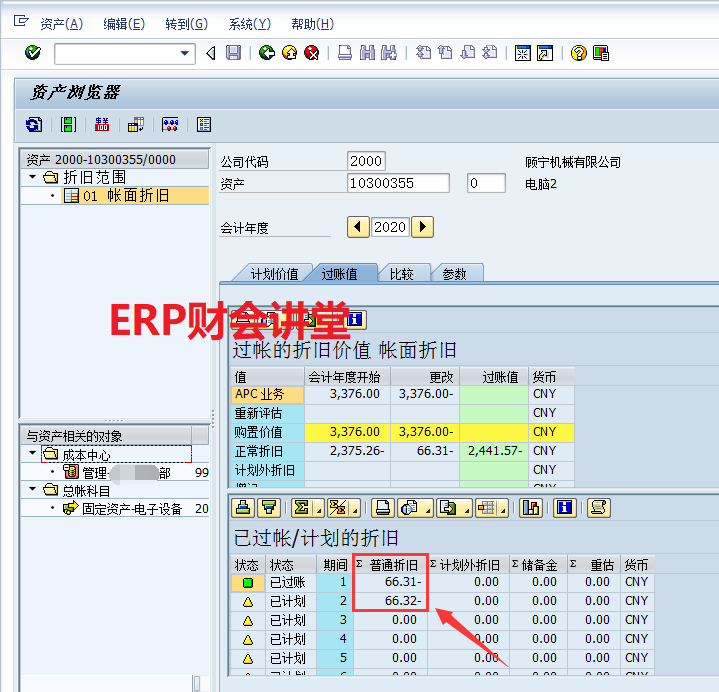Select the 01 帐面折旧 tree item
This screenshot has height=692, width=719.
tap(125, 196)
